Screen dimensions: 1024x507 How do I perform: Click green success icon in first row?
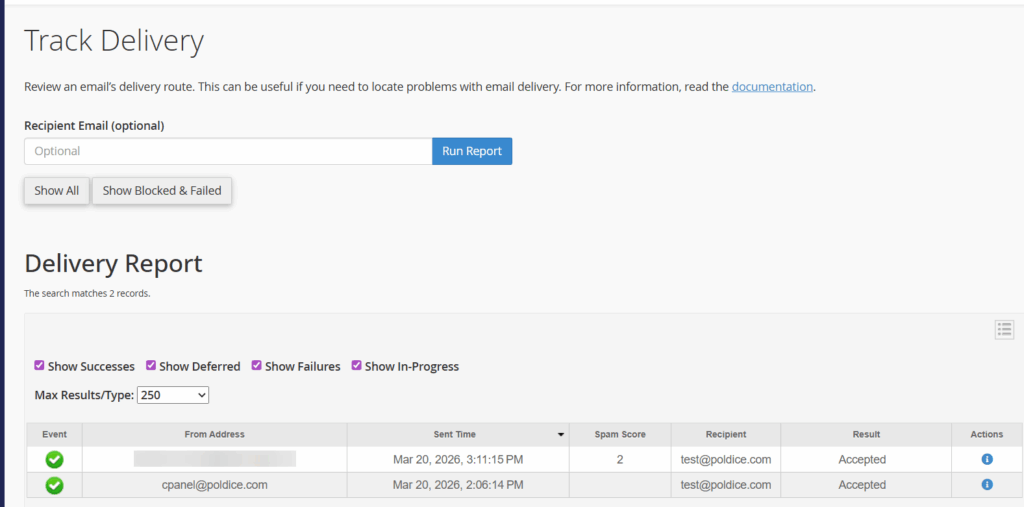[x=54, y=460]
